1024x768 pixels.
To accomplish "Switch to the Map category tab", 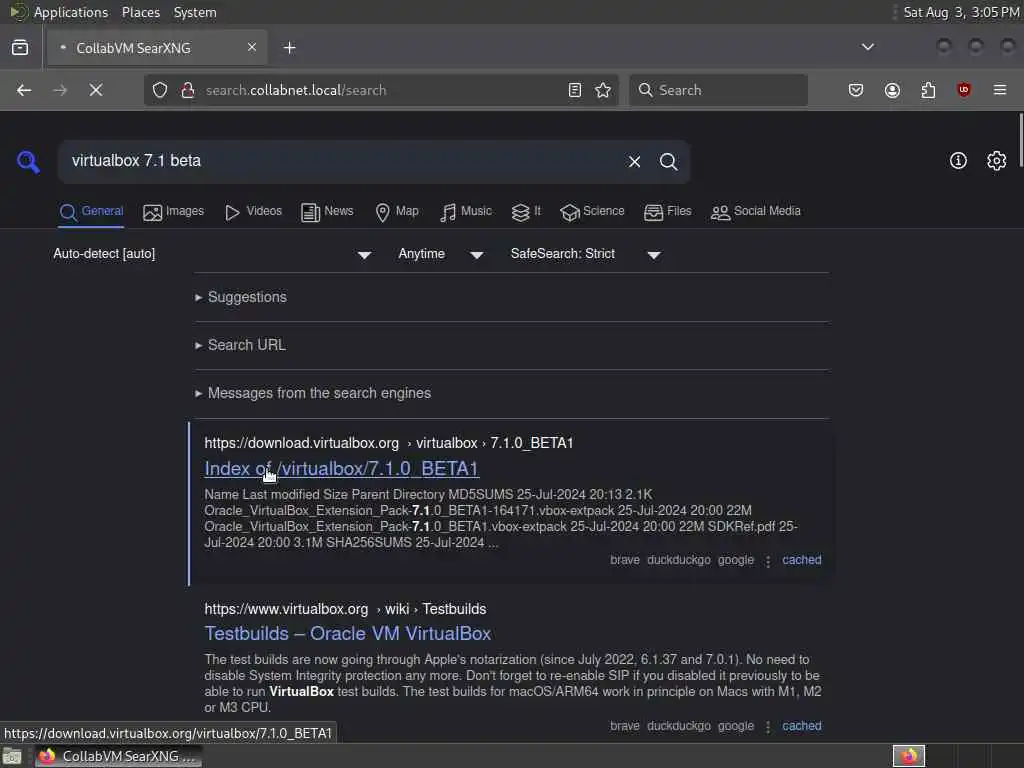I will click(x=397, y=212).
